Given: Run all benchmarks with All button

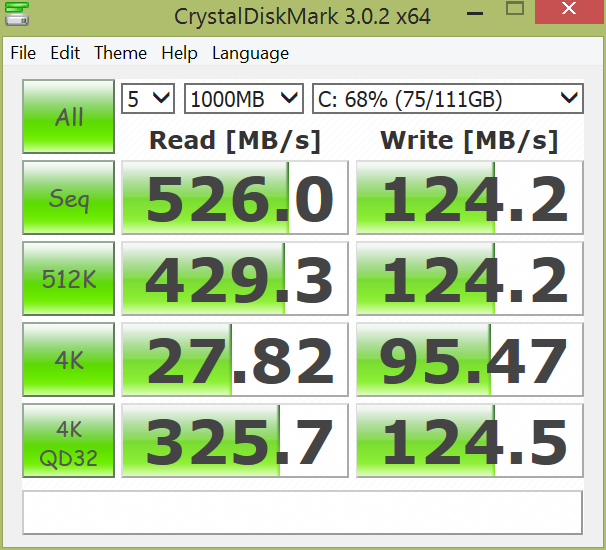Looking at the screenshot, I should click(x=68, y=116).
